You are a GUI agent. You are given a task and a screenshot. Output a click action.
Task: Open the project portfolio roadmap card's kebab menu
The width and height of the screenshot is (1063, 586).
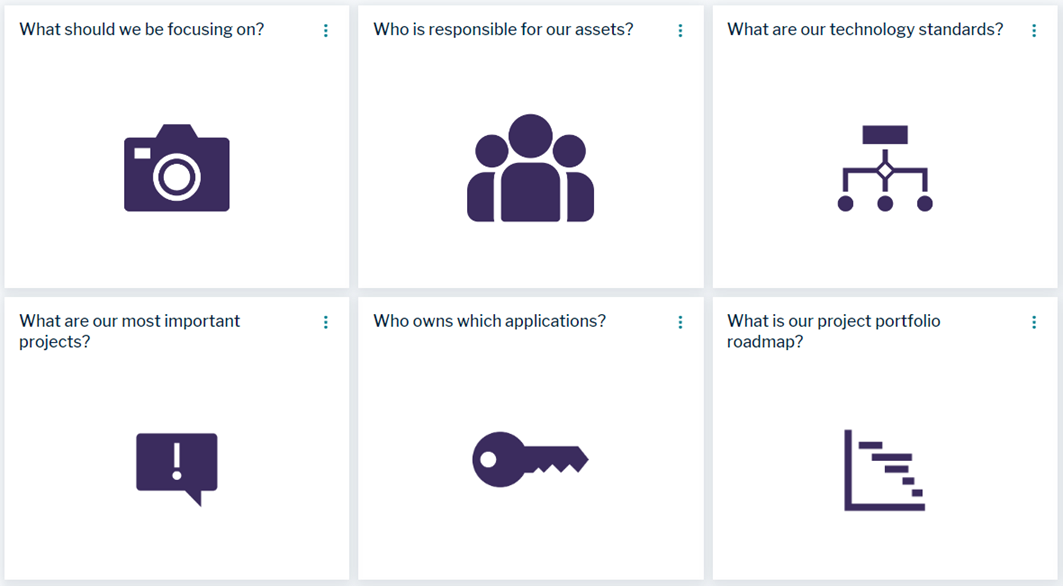[1034, 322]
